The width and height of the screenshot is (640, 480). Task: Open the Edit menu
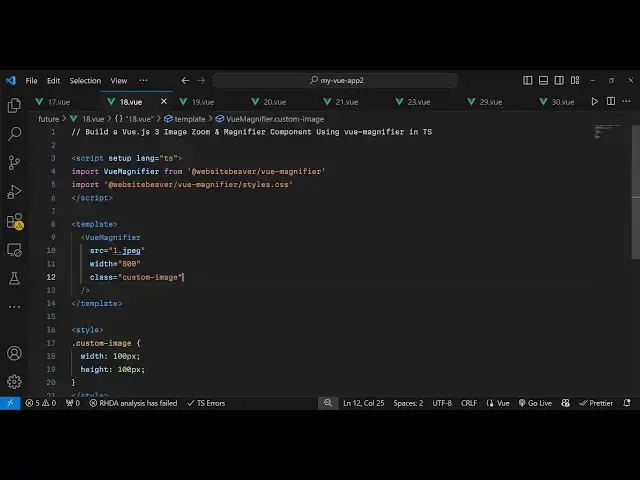click(53, 80)
